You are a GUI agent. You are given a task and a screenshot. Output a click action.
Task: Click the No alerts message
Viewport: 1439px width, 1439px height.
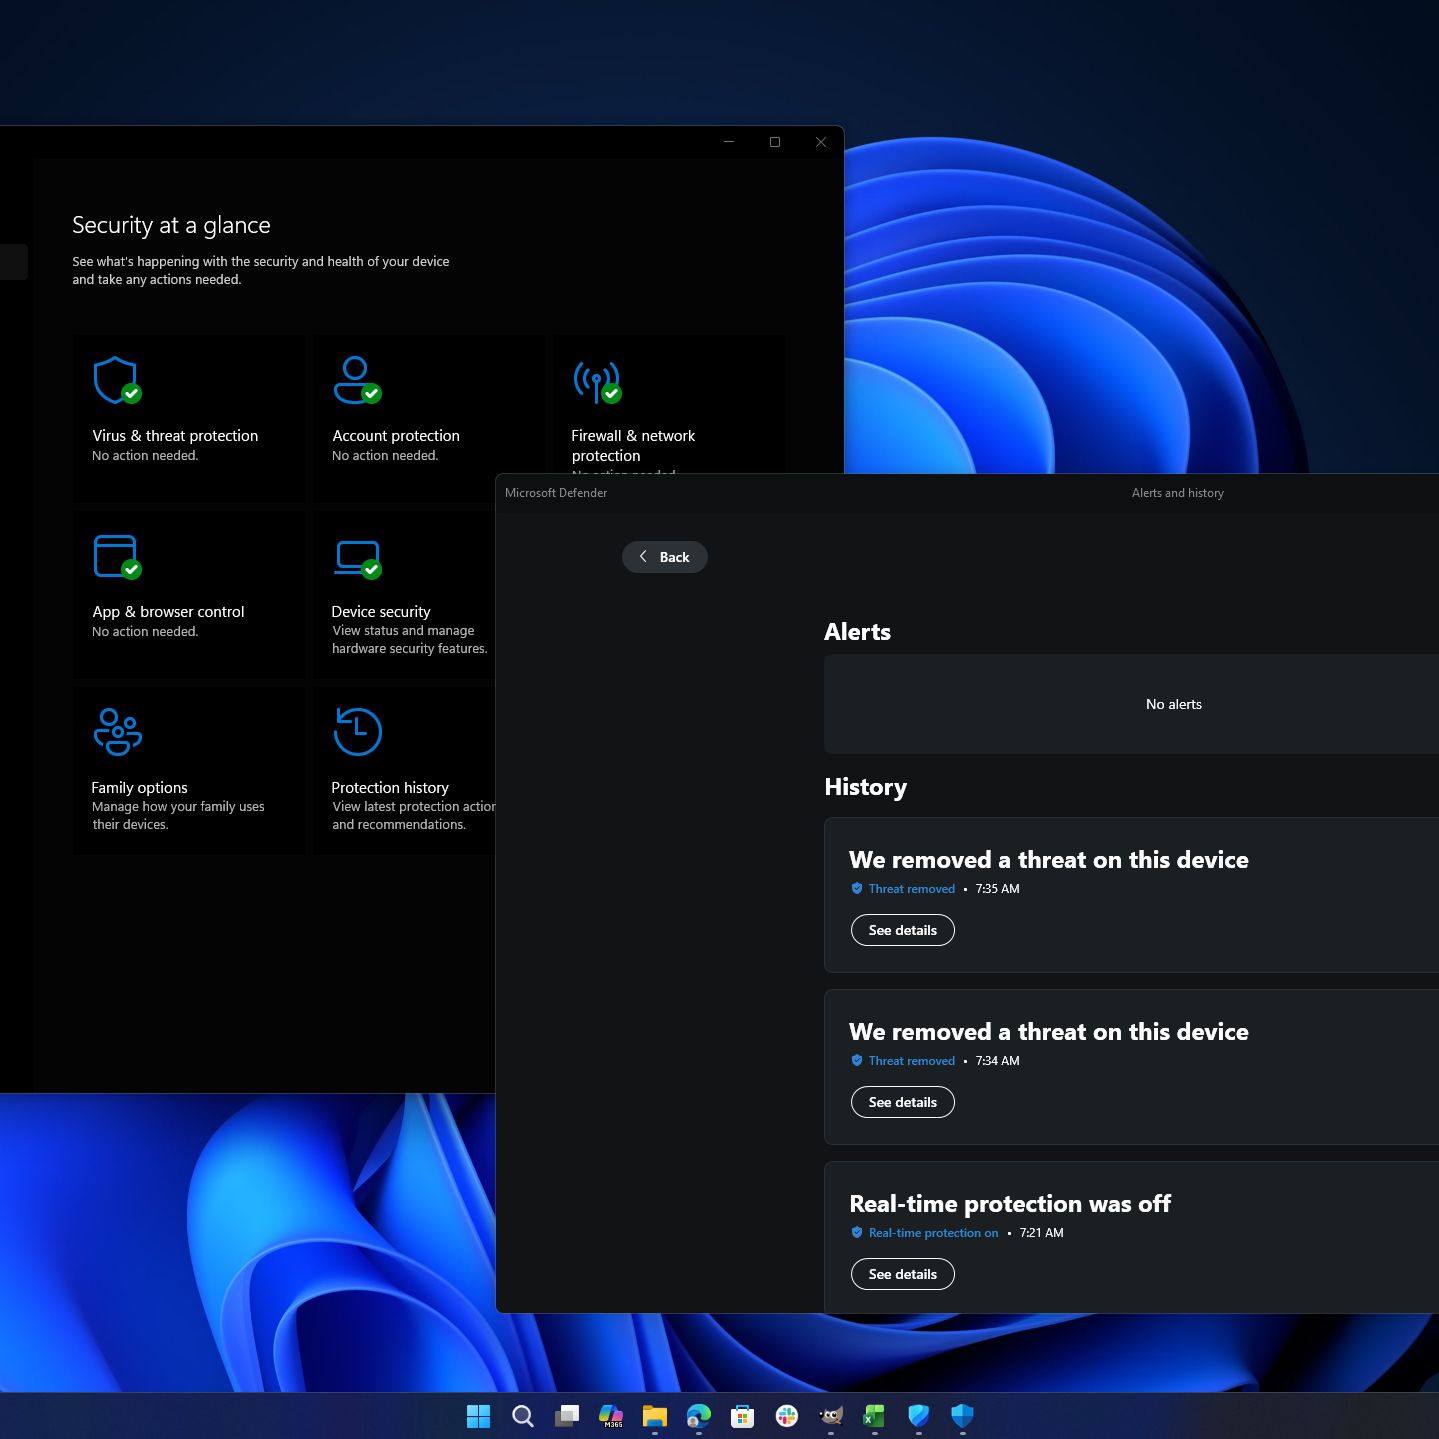(1174, 704)
